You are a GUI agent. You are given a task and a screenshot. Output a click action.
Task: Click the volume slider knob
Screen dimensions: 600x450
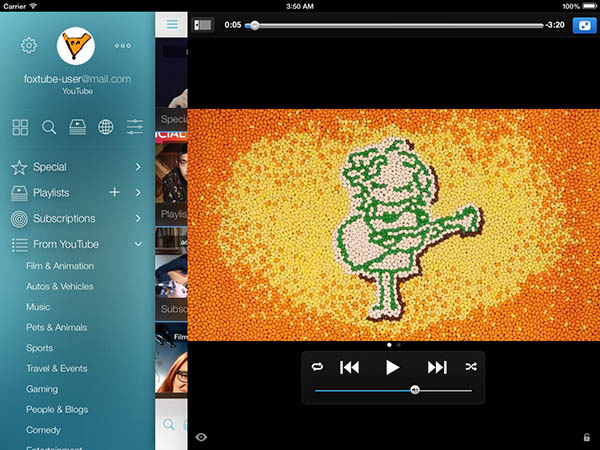pos(414,390)
